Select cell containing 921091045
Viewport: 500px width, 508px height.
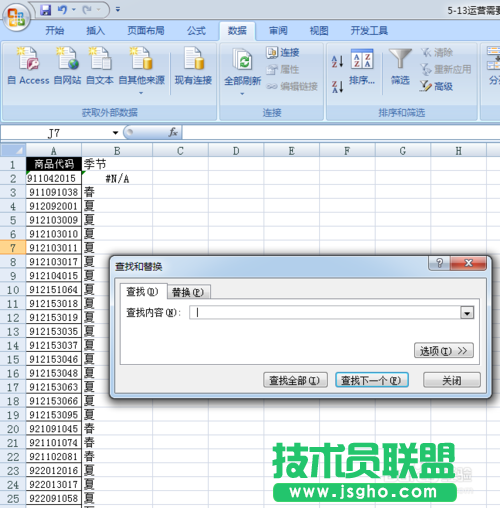pos(54,429)
